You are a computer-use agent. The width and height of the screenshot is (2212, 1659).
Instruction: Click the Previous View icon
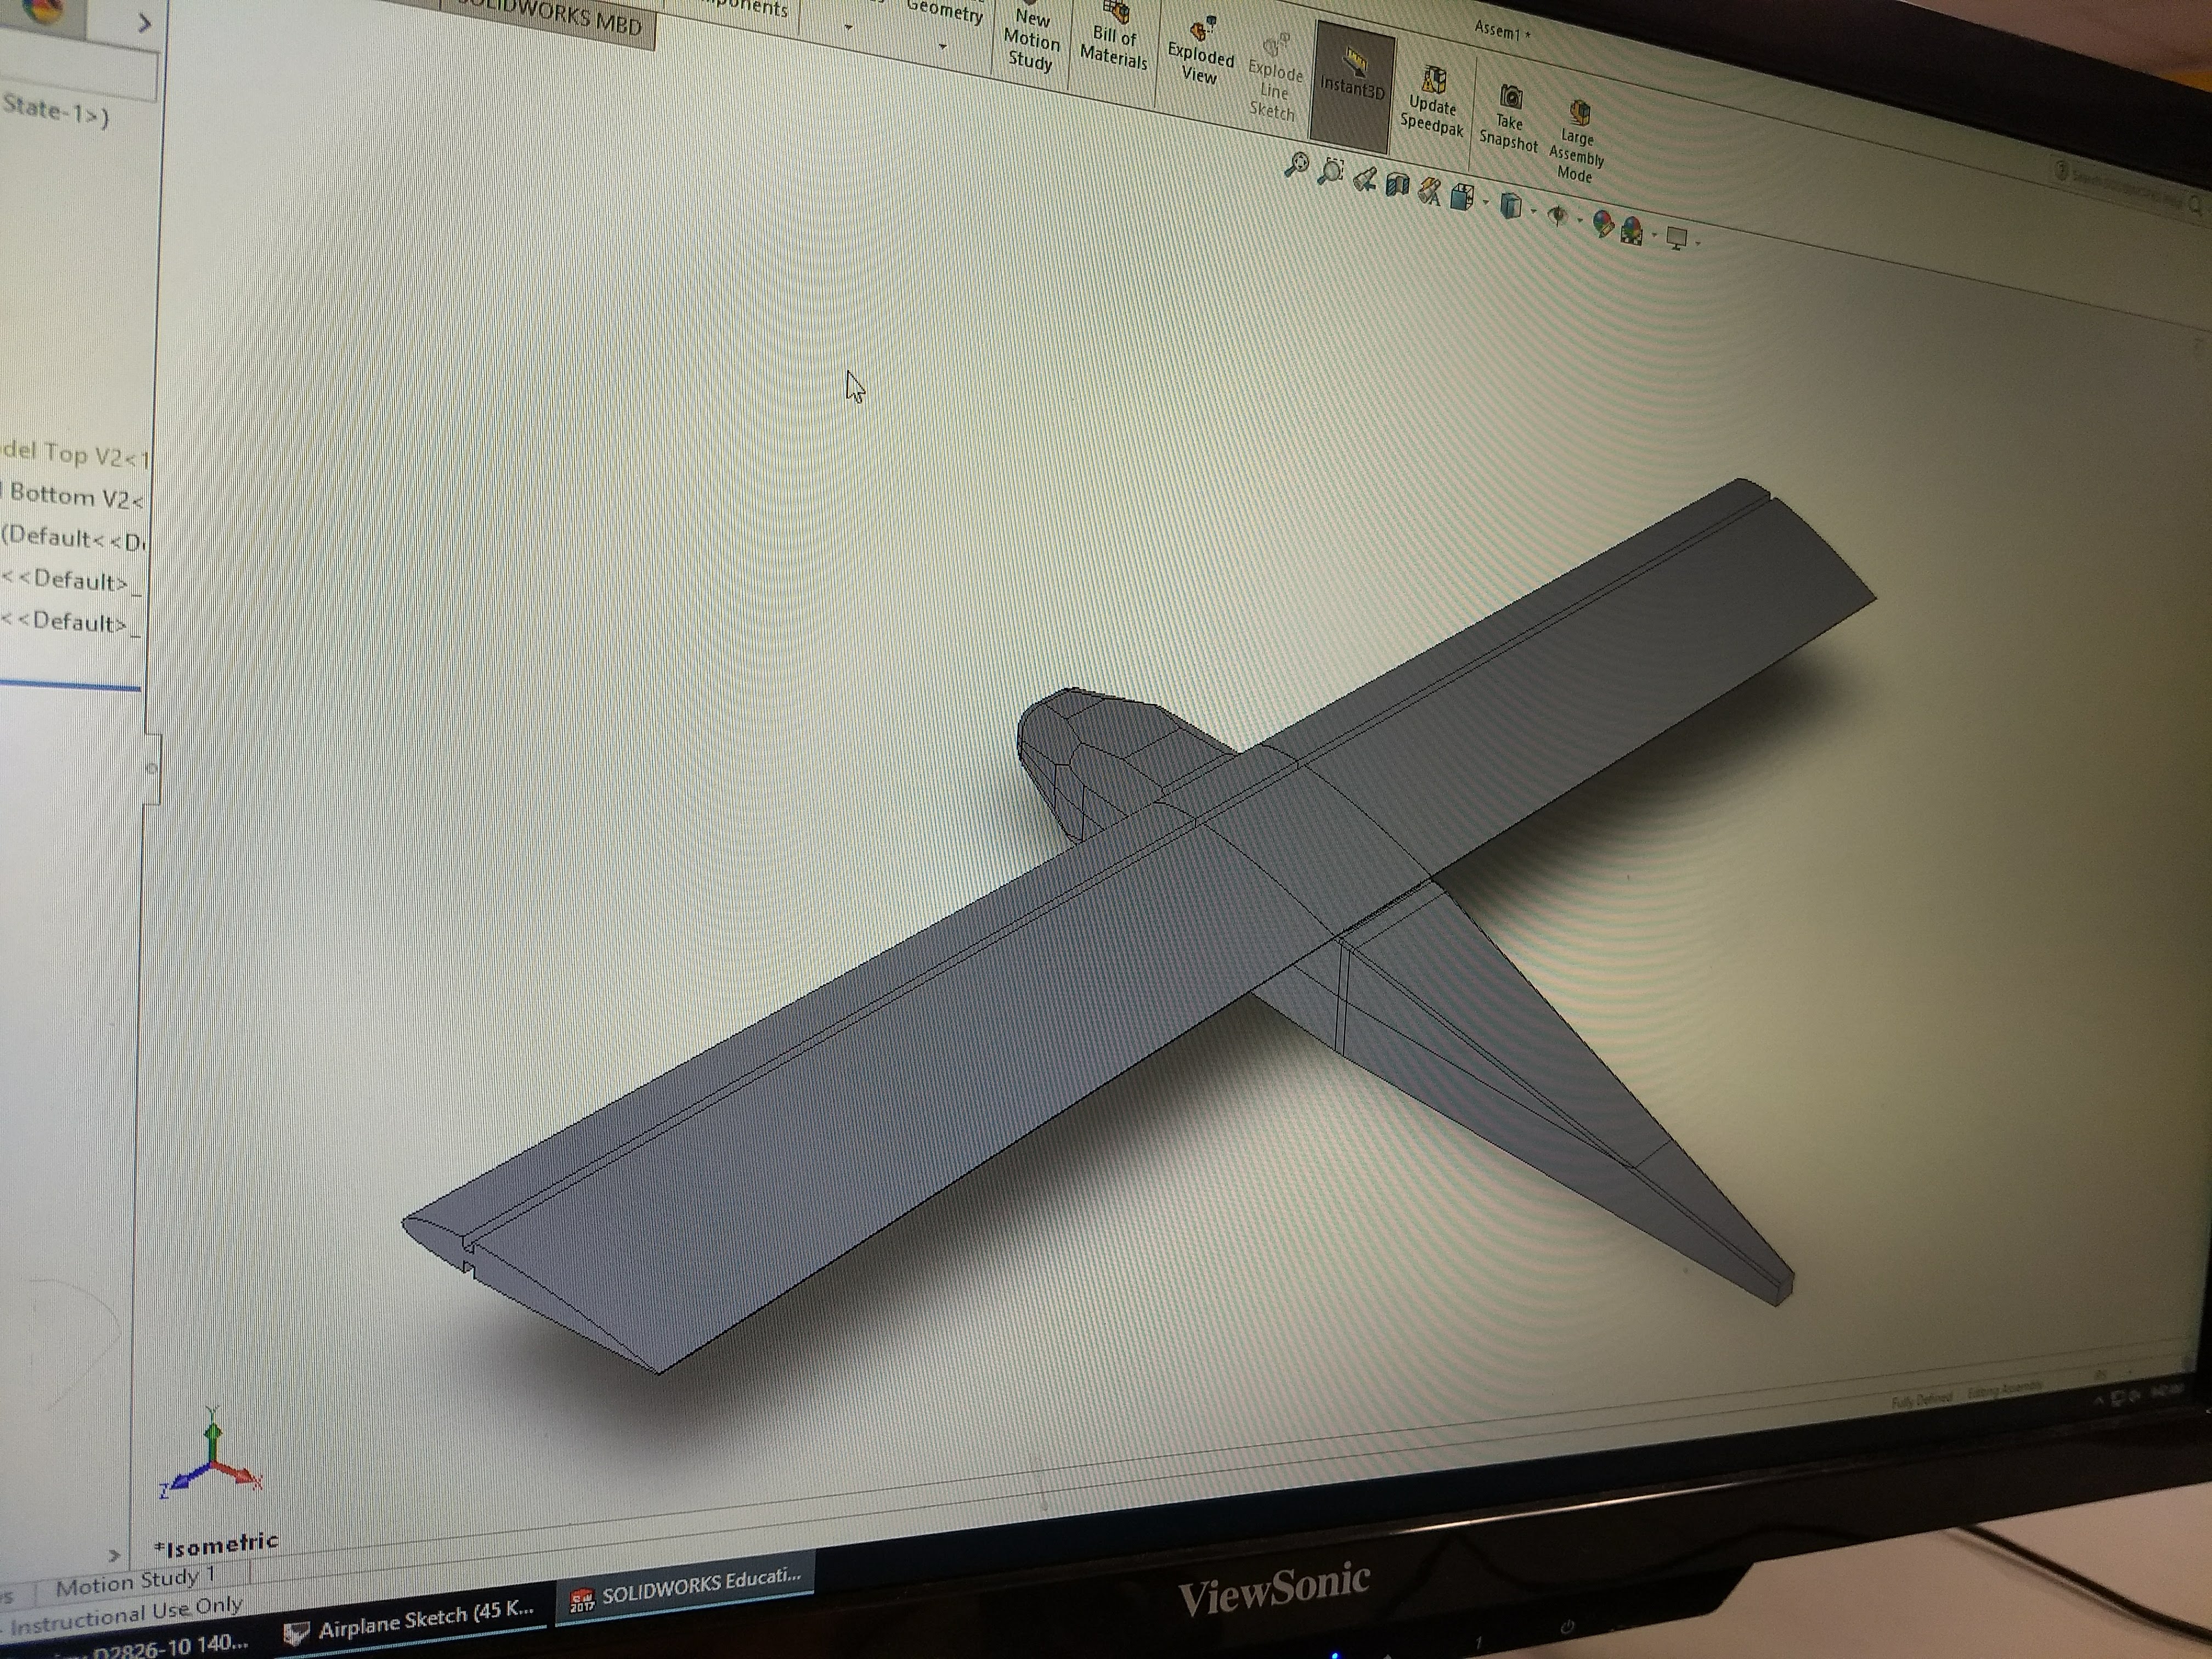(x=1364, y=179)
